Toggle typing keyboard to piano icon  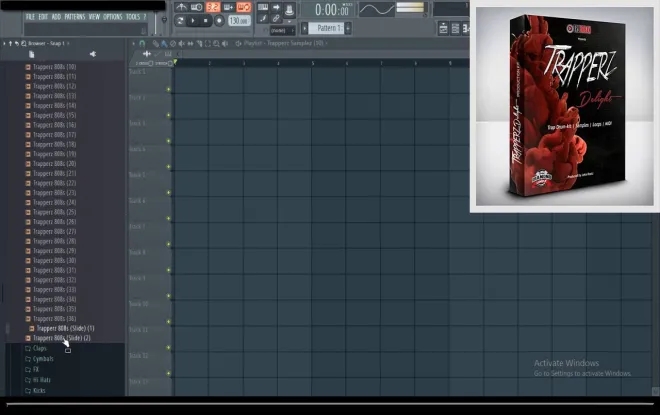click(263, 7)
